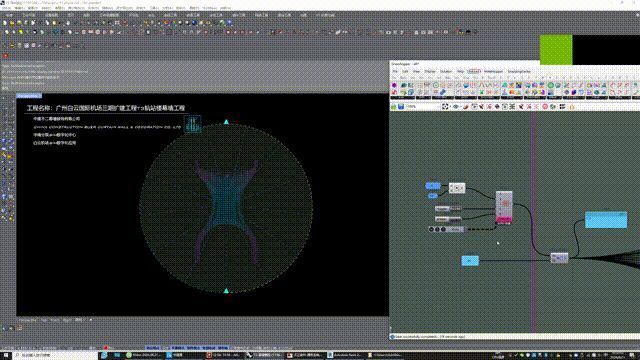The image size is (640, 360).
Task: Open the Windows Start button
Action: pos(6,356)
